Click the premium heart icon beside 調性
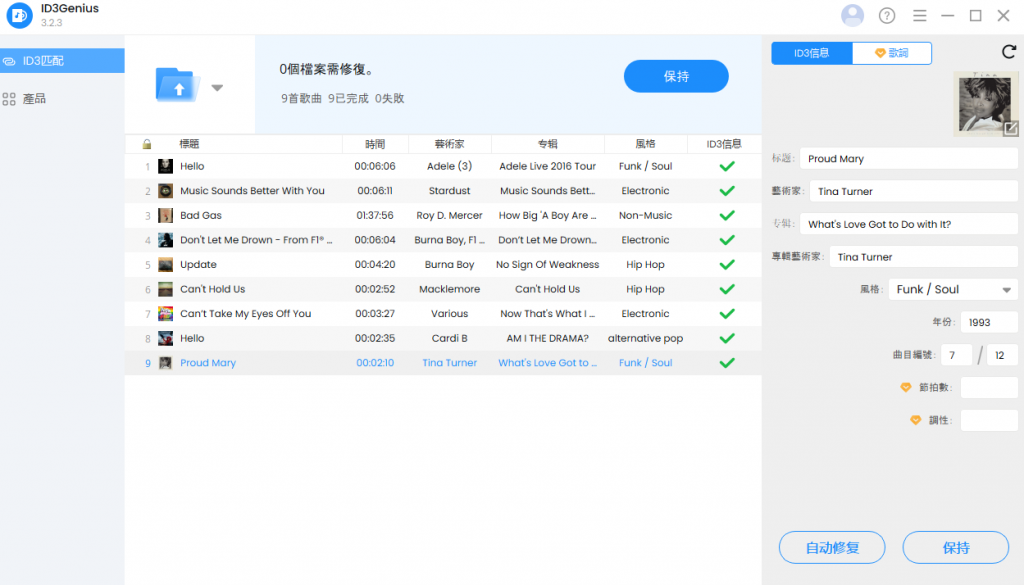This screenshot has width=1024, height=585. tap(916, 420)
